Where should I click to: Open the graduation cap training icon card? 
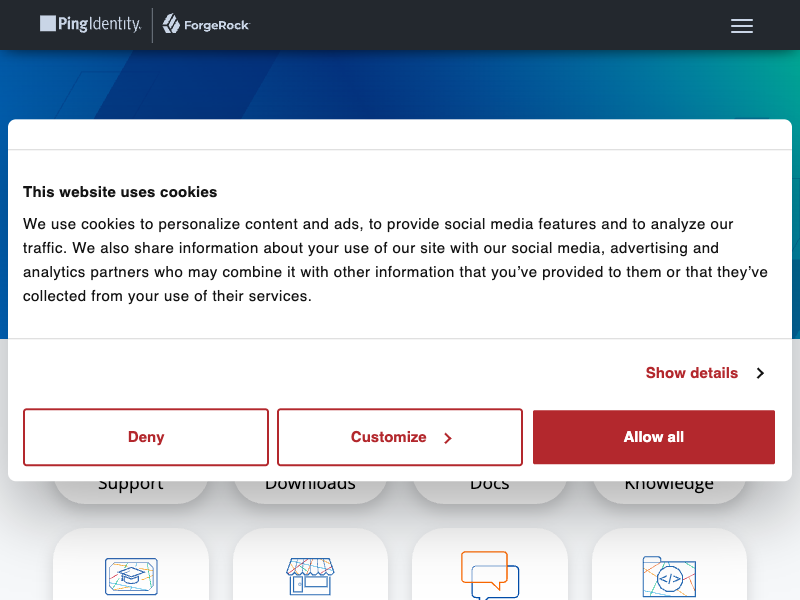click(131, 565)
